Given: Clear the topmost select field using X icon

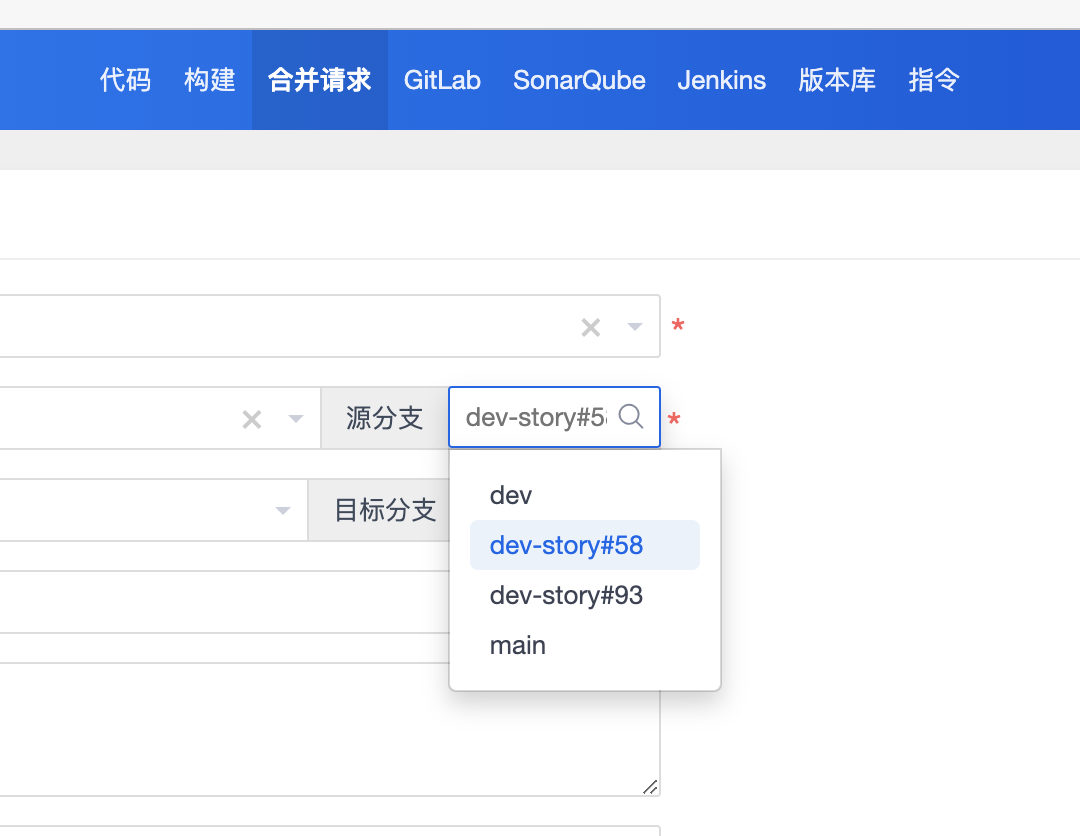Looking at the screenshot, I should pyautogui.click(x=591, y=327).
